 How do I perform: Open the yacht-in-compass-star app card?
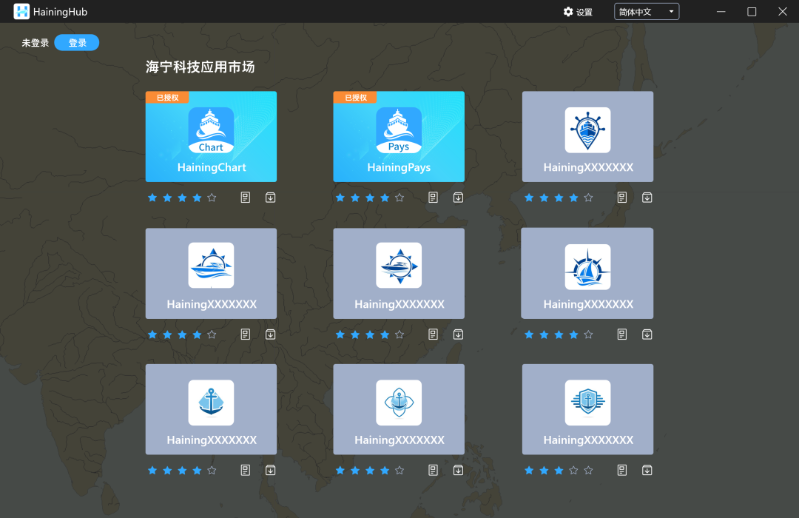pos(398,274)
